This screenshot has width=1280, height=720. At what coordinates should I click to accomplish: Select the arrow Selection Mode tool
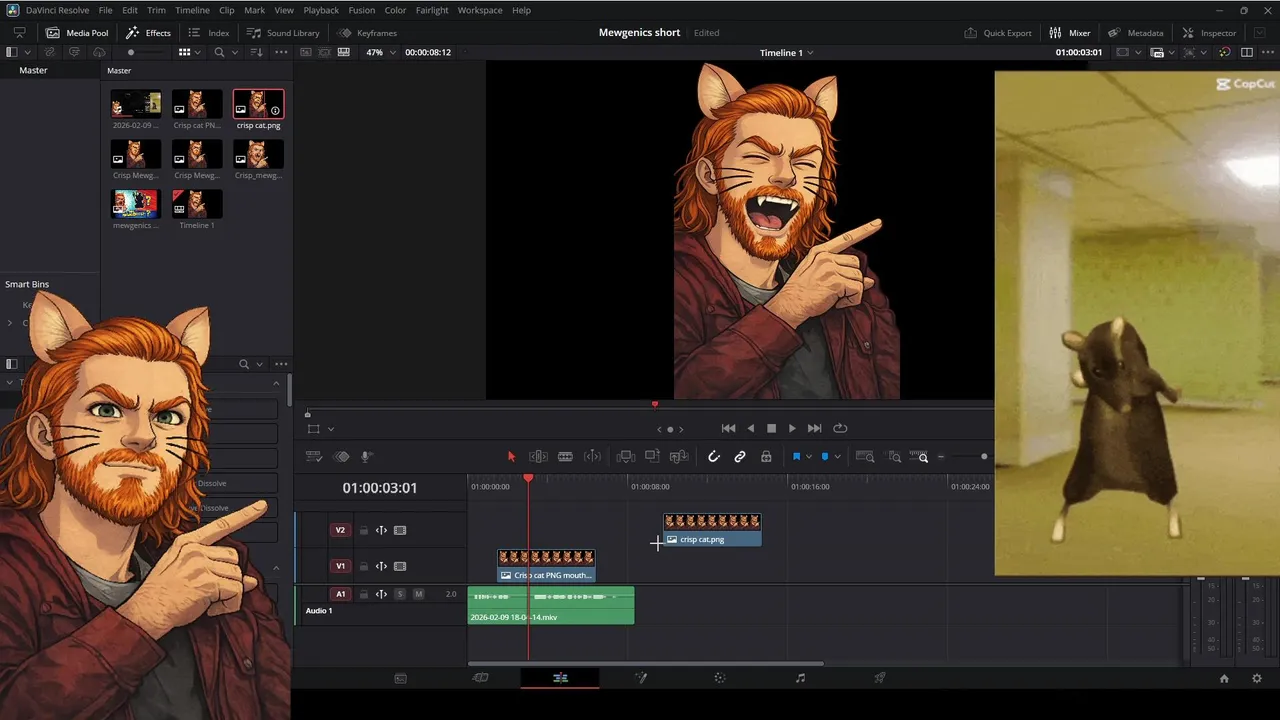click(511, 456)
